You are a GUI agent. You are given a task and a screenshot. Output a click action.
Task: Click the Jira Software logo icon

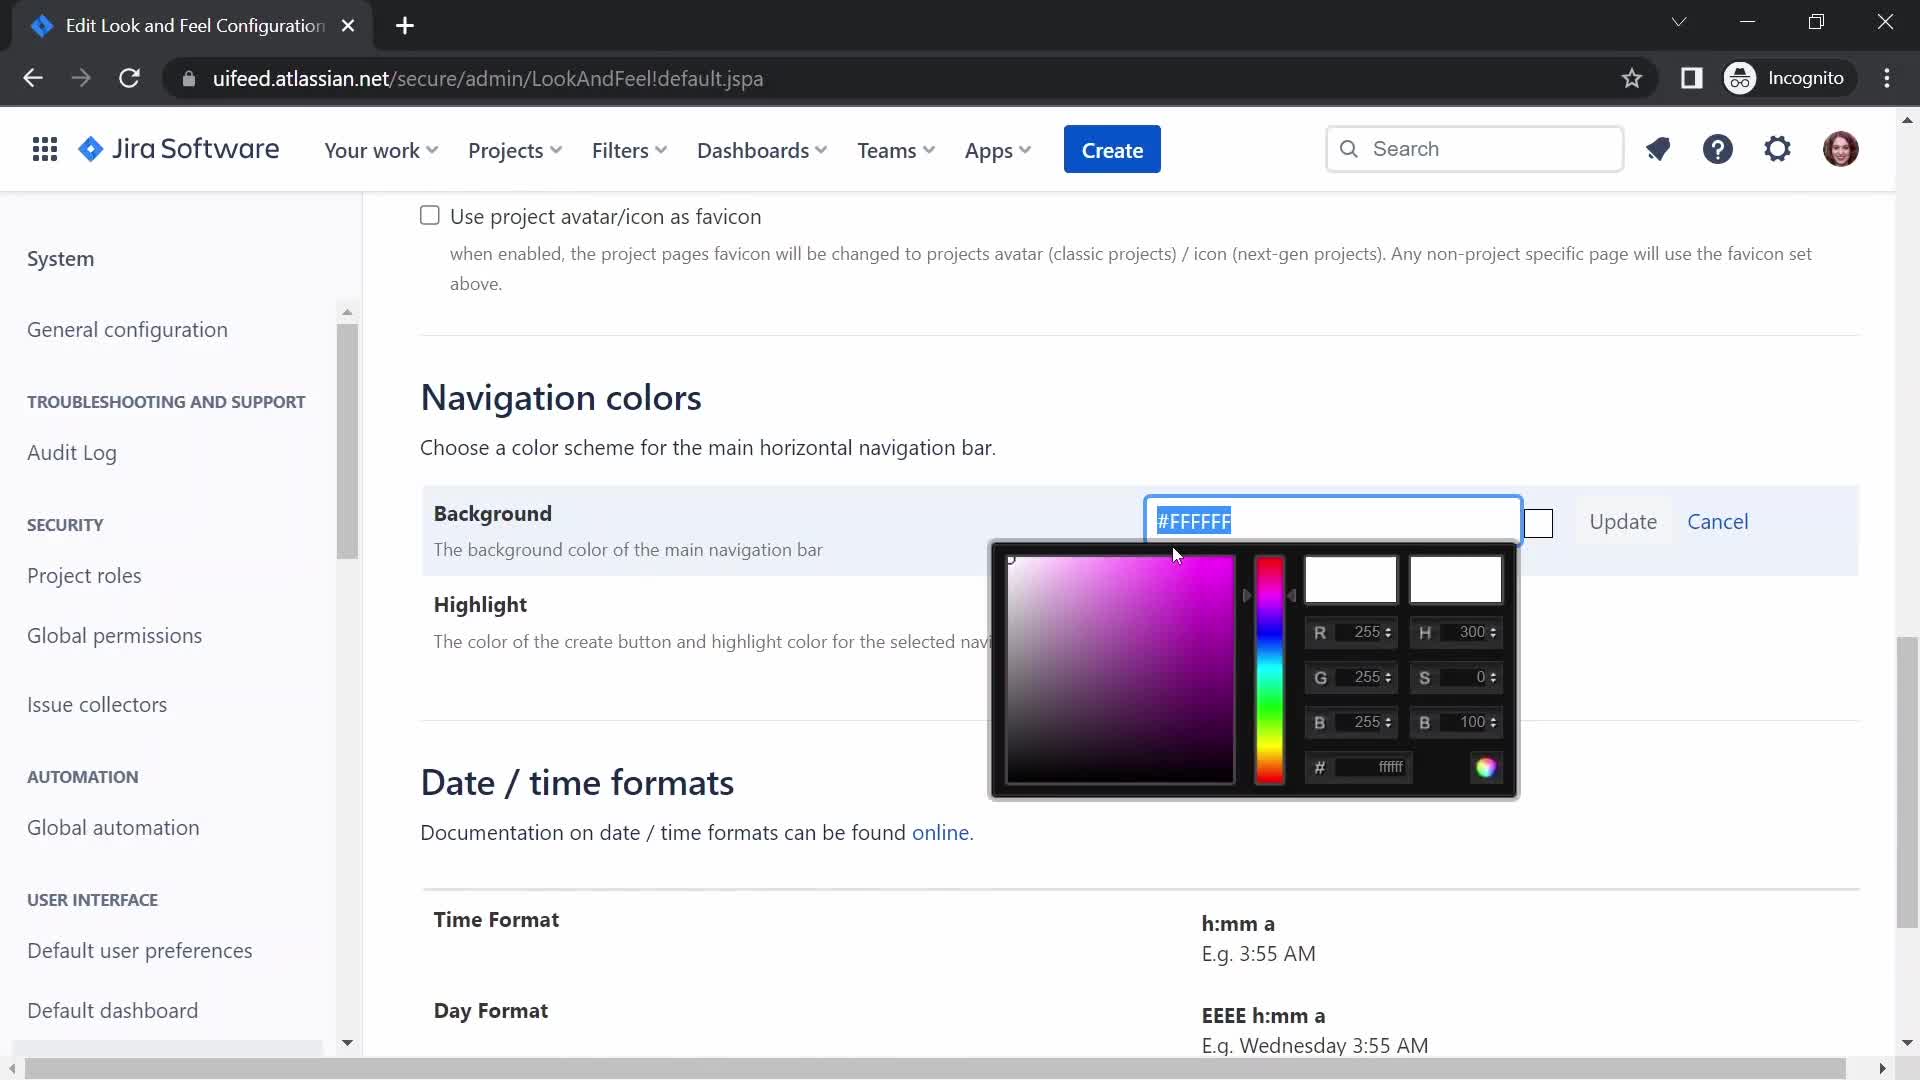(x=88, y=149)
